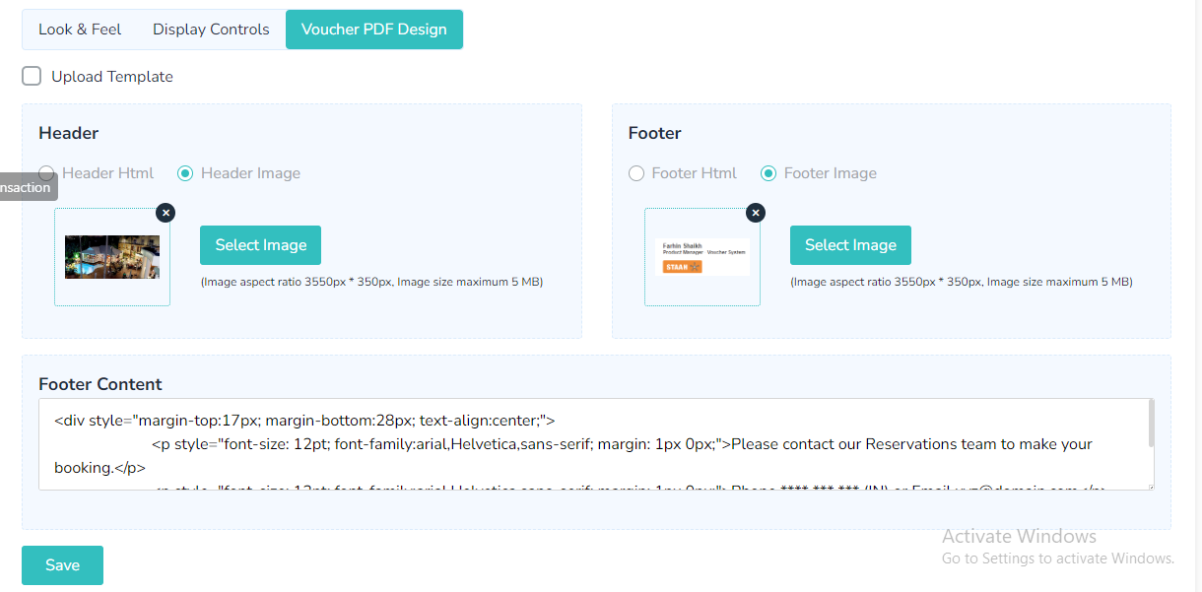Screen dimensions: 1202x592
Task: Remove the footer image with the X icon
Action: coord(756,212)
